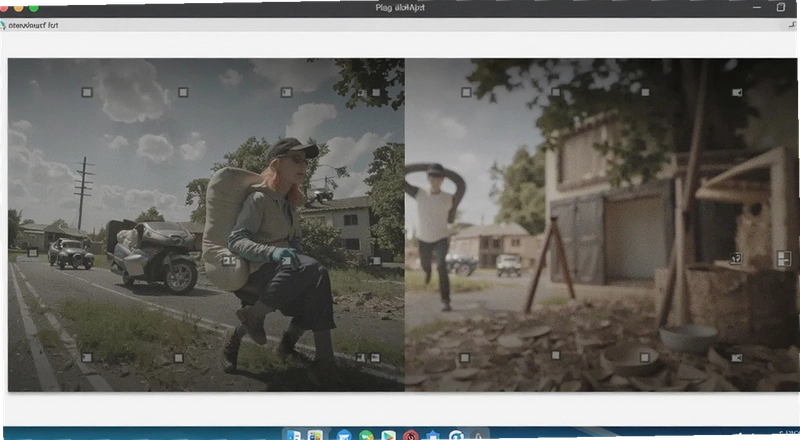Click the window title text in title bar
This screenshot has height=440, width=800.
400,8
